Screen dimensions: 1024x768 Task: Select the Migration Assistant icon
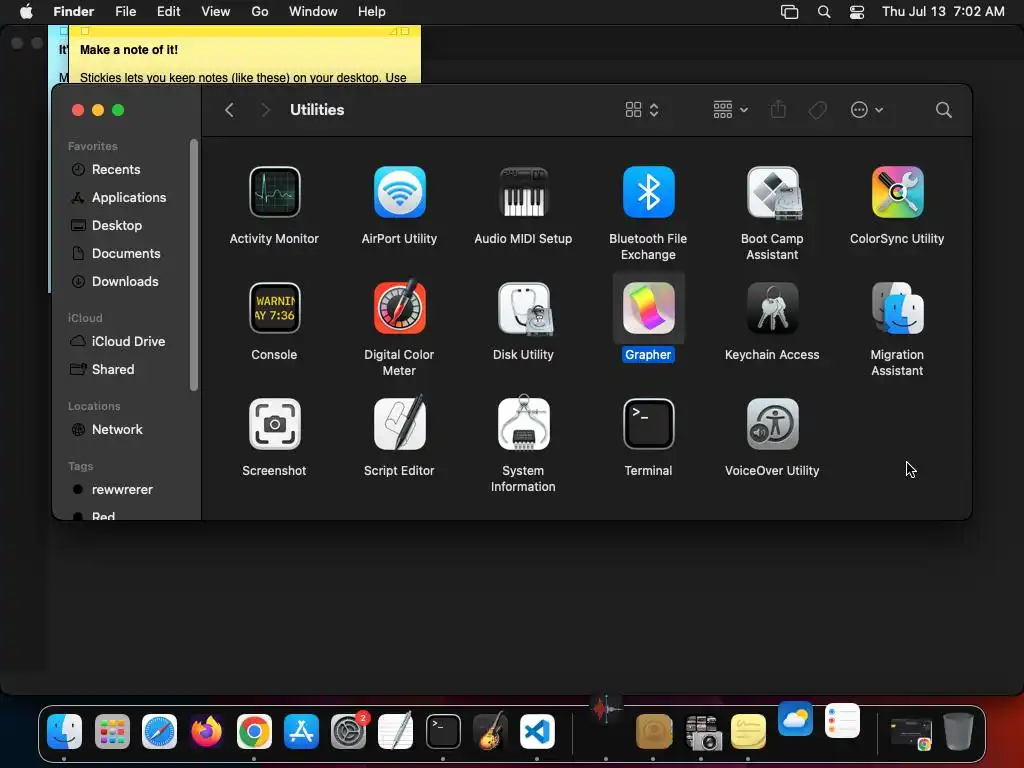tap(897, 308)
